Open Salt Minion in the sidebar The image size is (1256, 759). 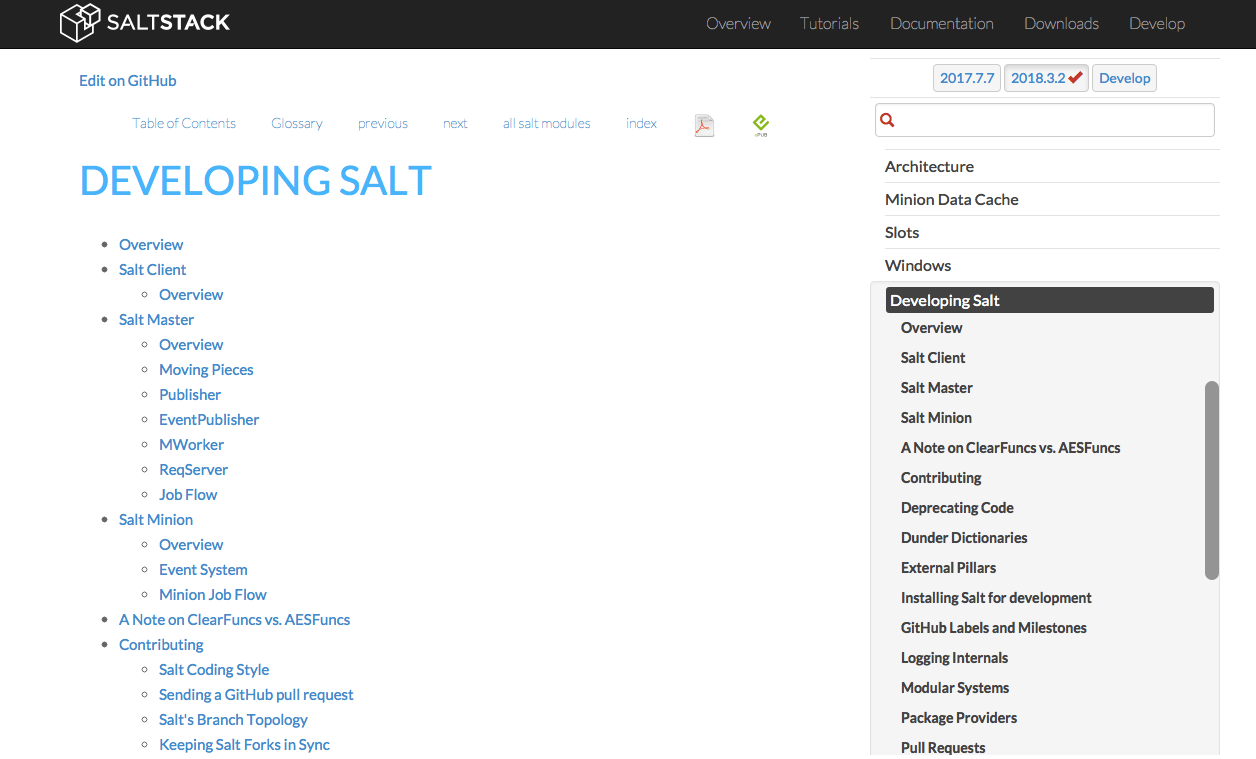[936, 418]
